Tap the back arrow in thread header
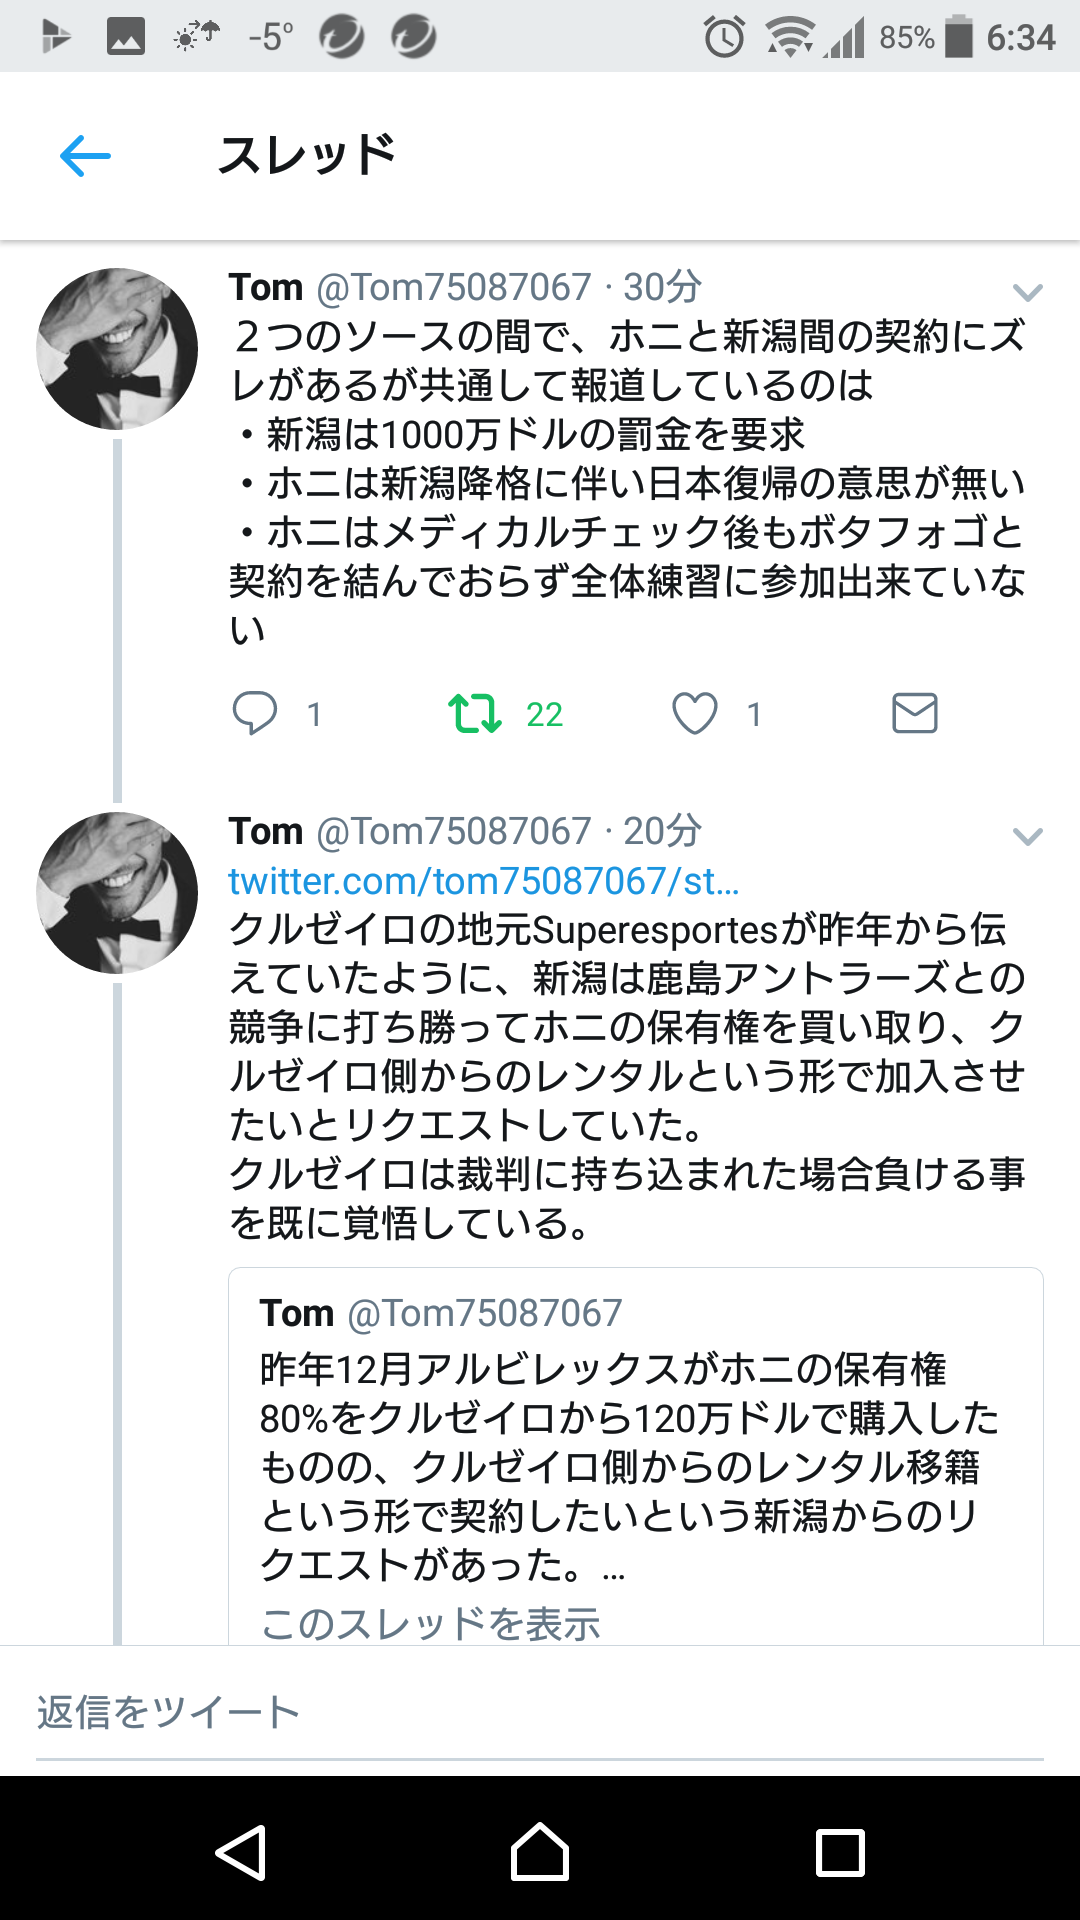This screenshot has width=1080, height=1920. click(x=85, y=156)
